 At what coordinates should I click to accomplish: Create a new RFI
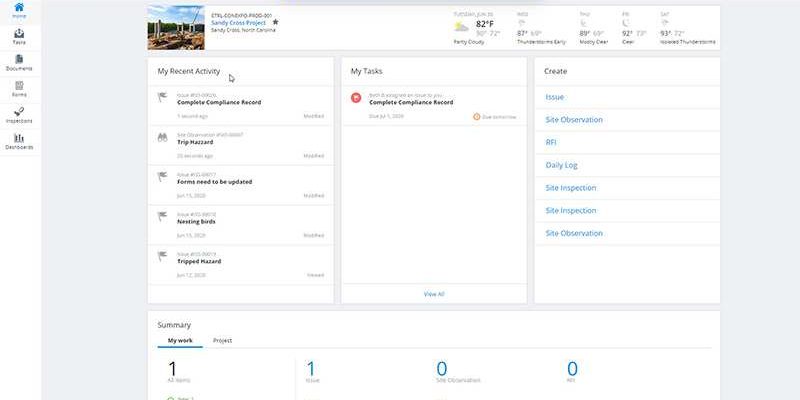(x=551, y=142)
